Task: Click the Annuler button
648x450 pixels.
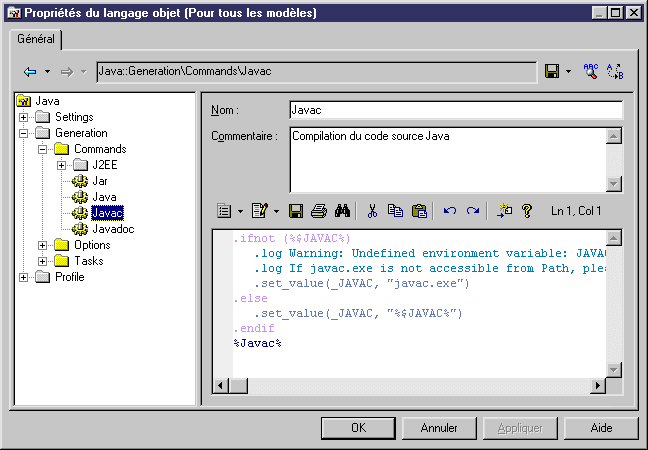Action: coord(439,428)
